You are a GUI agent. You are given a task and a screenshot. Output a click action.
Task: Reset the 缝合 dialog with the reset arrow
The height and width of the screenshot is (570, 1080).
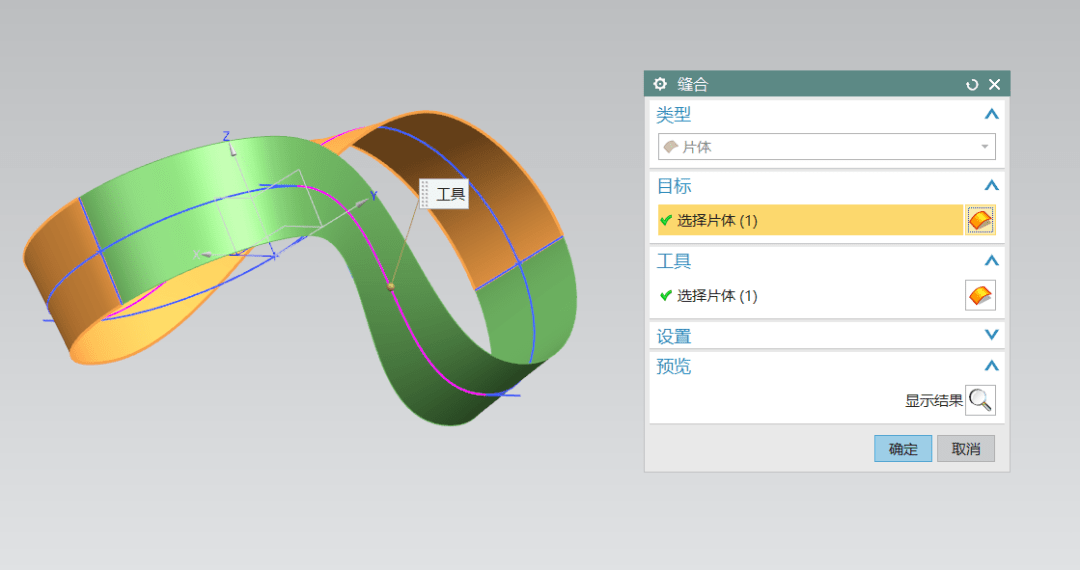972,85
